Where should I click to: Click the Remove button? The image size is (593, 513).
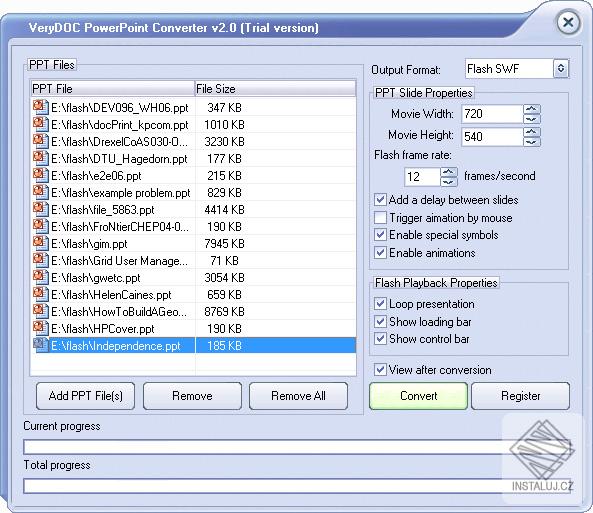[192, 396]
